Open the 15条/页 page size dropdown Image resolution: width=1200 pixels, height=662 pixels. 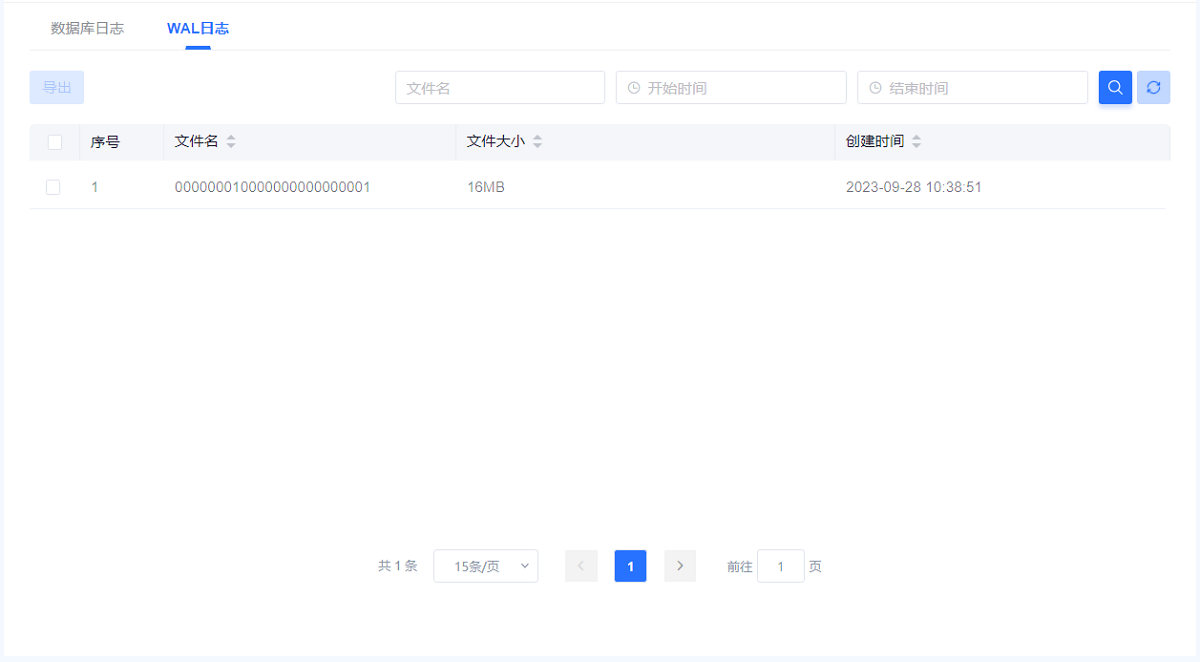click(x=486, y=566)
